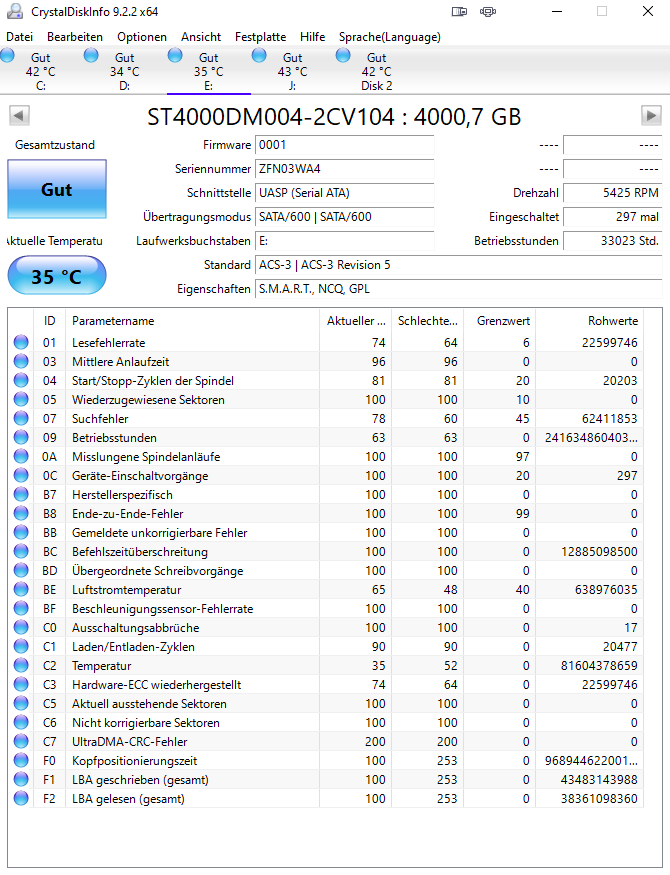Switch to the J: drive tab at 43 °C
This screenshot has width=670, height=875.
(x=292, y=71)
